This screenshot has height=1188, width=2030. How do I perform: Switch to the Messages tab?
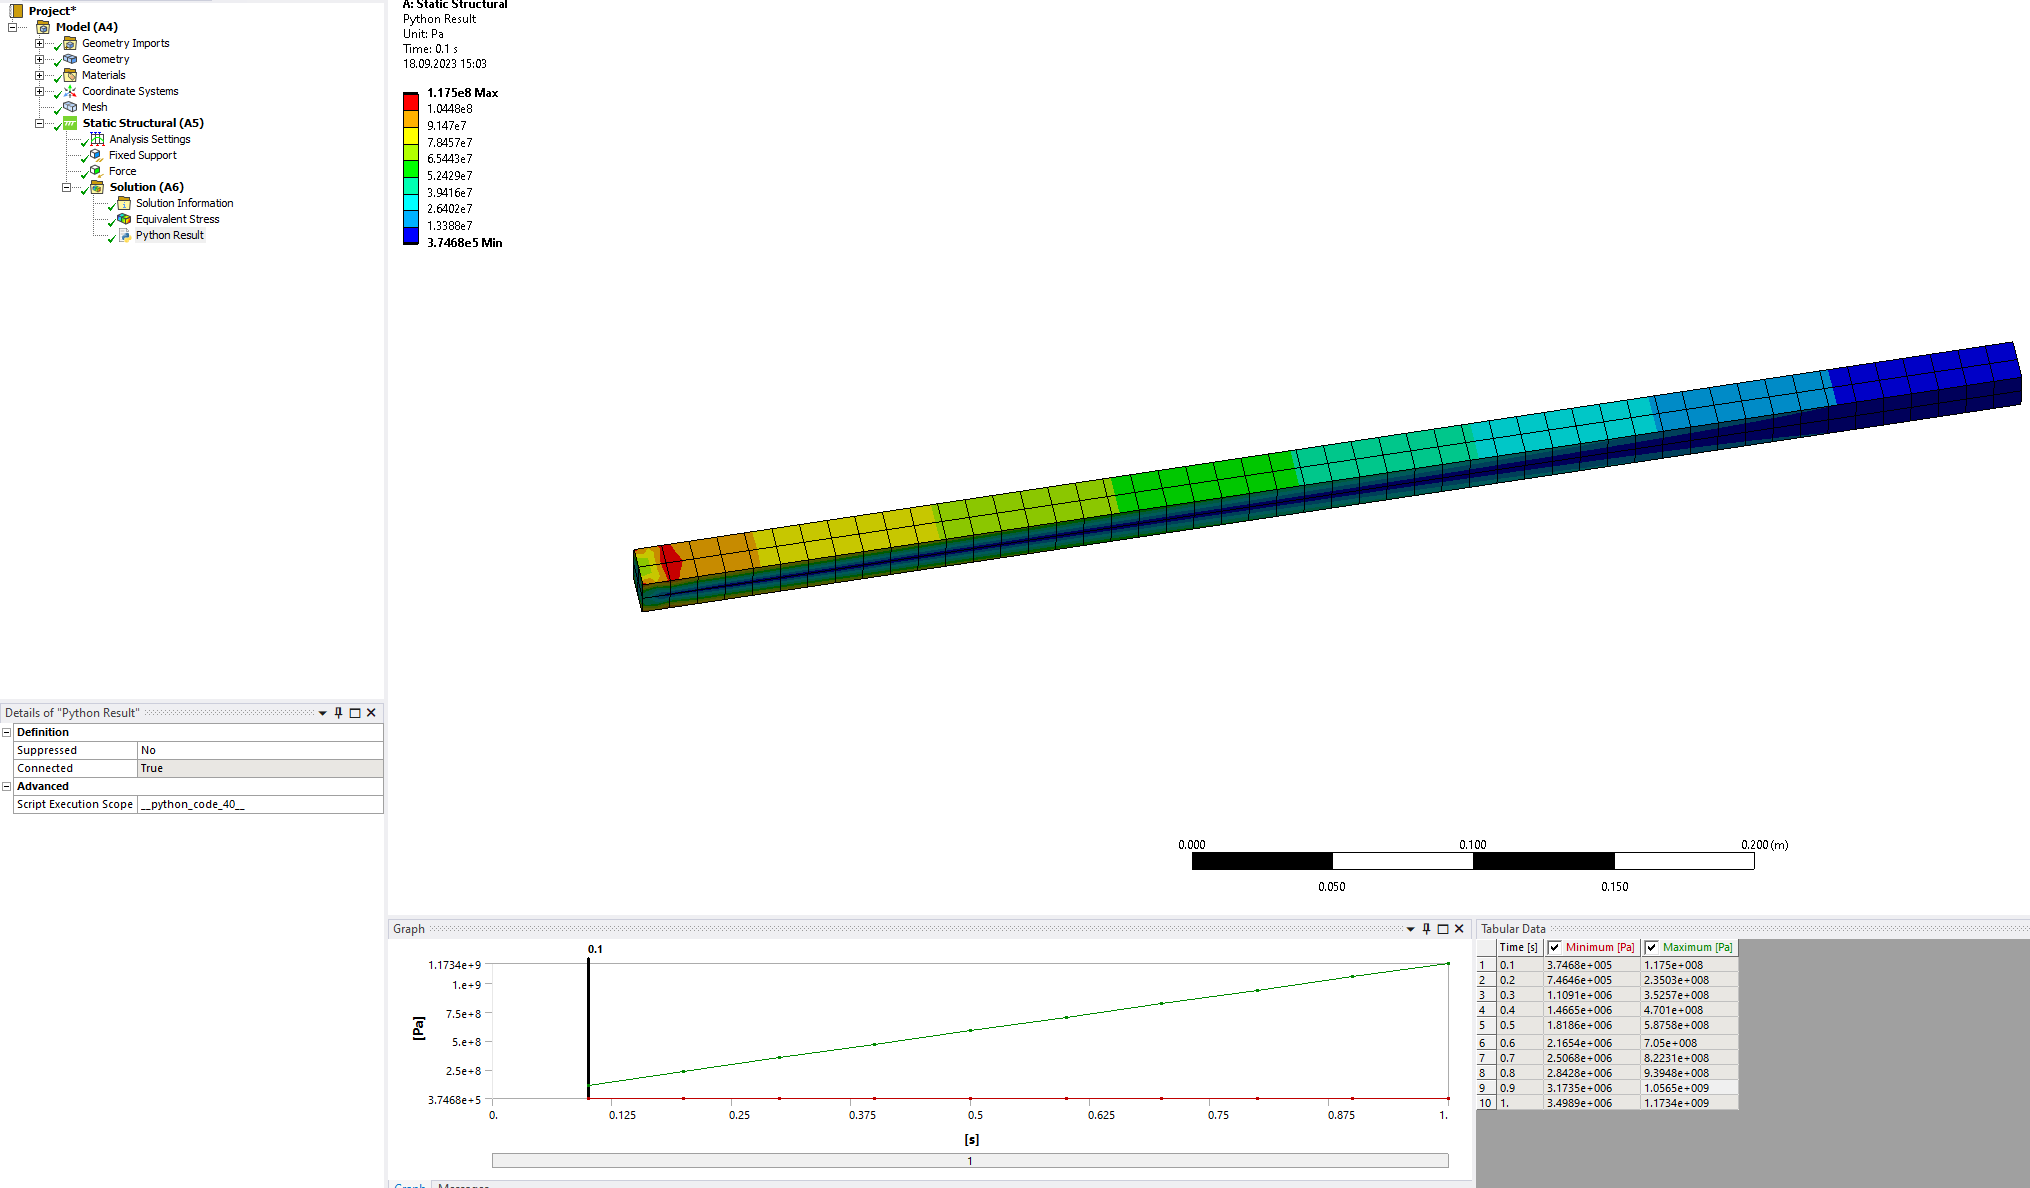(x=463, y=1184)
